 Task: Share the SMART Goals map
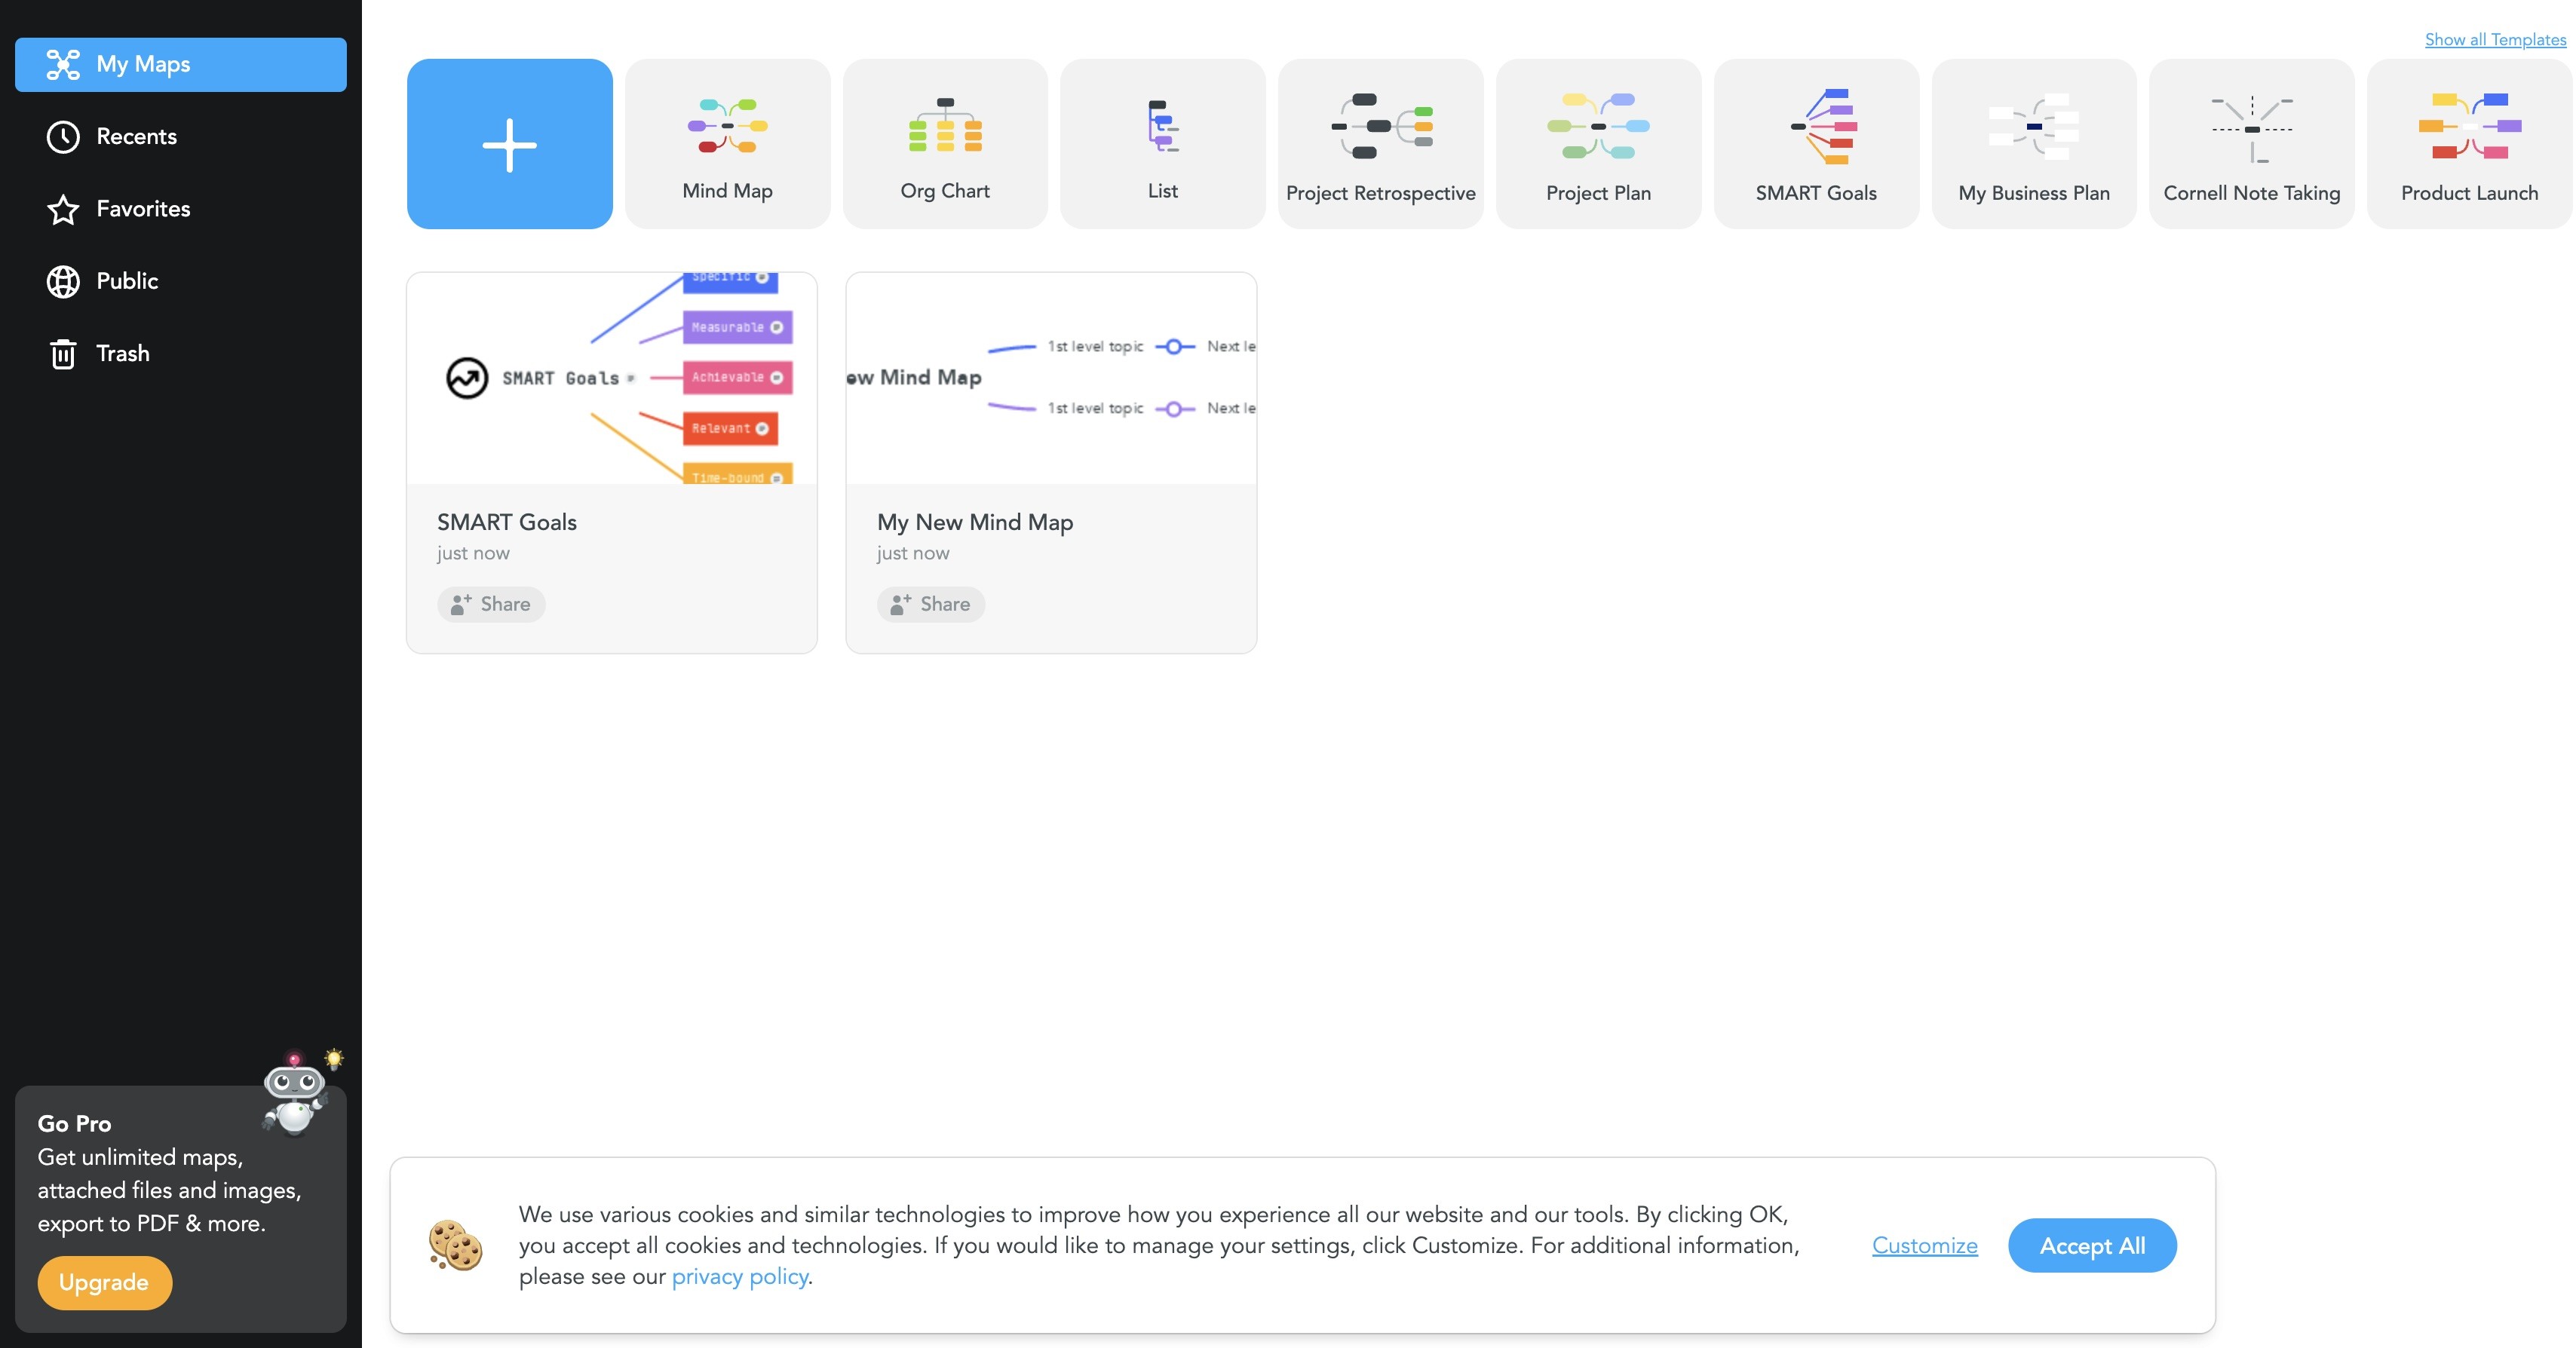(x=491, y=604)
